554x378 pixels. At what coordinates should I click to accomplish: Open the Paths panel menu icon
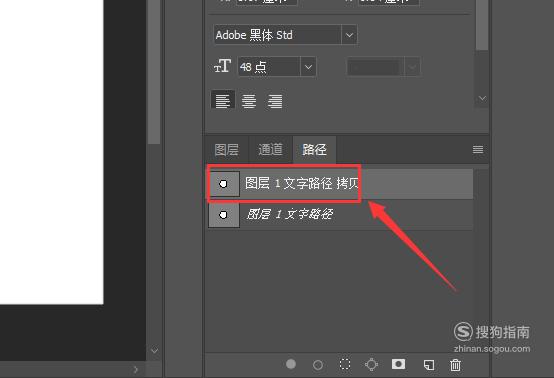[478, 149]
